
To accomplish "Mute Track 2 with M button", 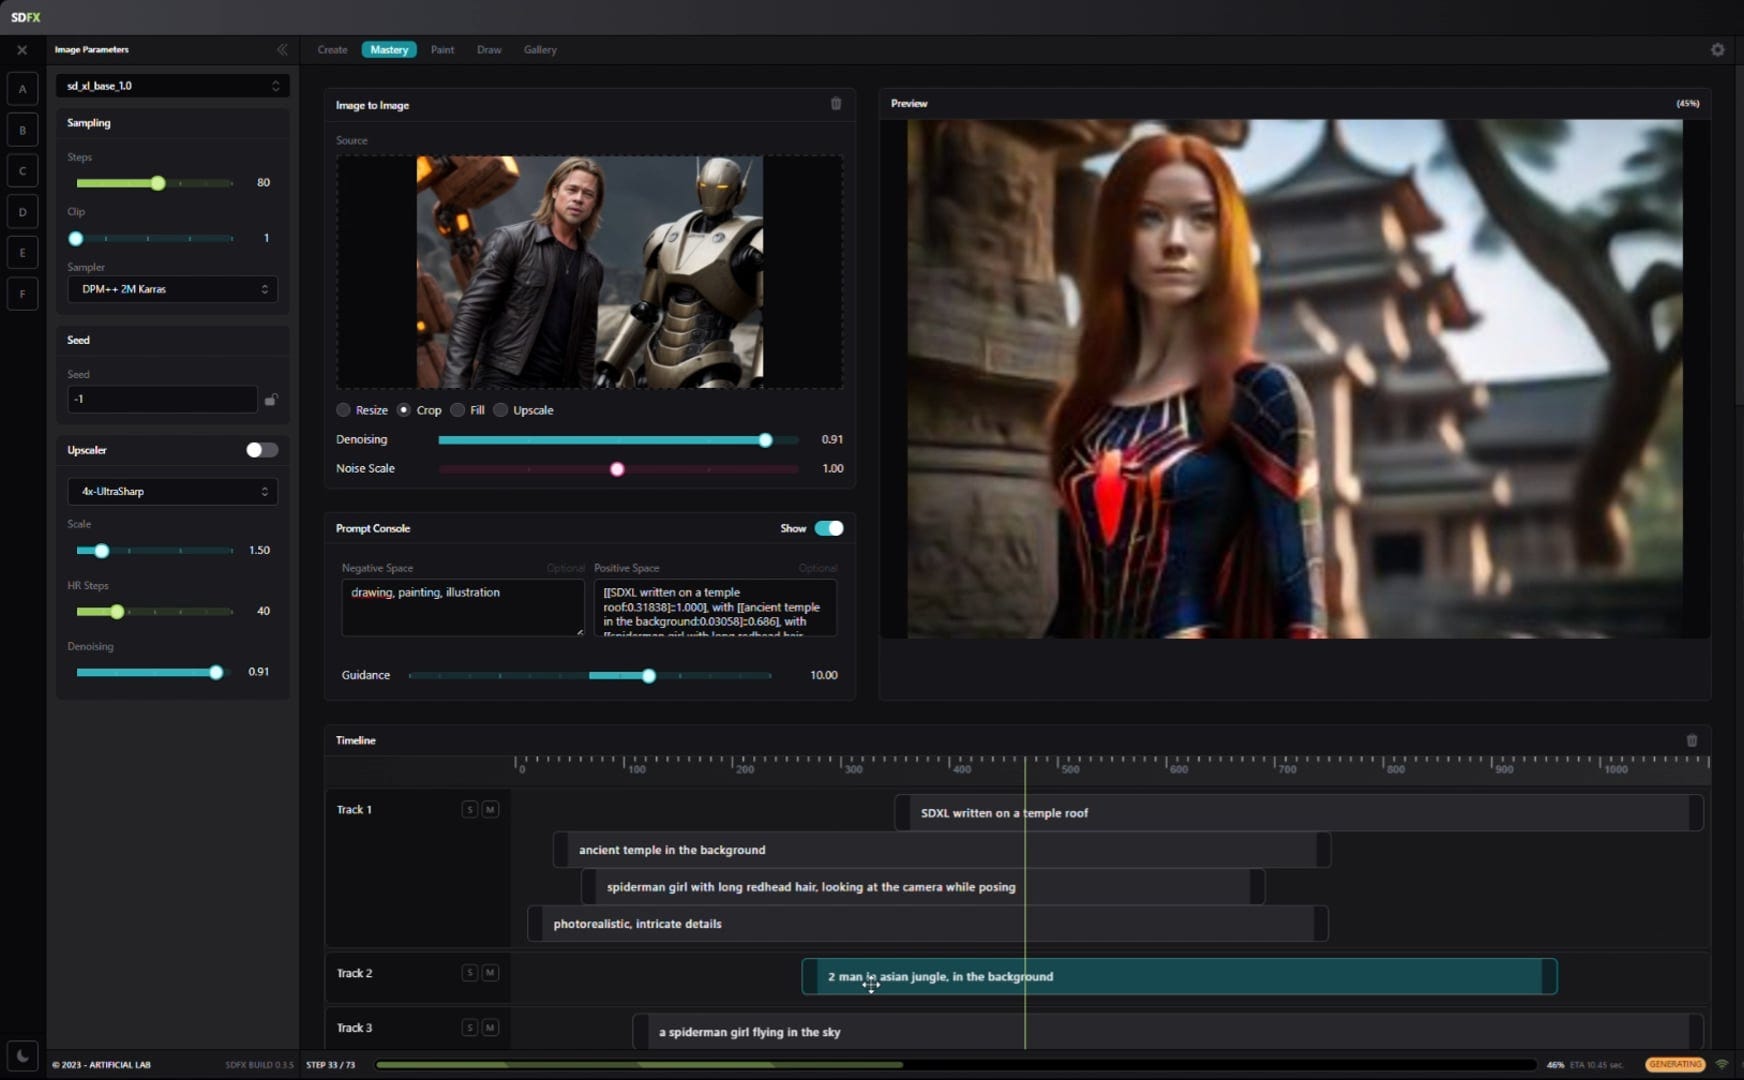I will click(490, 973).
